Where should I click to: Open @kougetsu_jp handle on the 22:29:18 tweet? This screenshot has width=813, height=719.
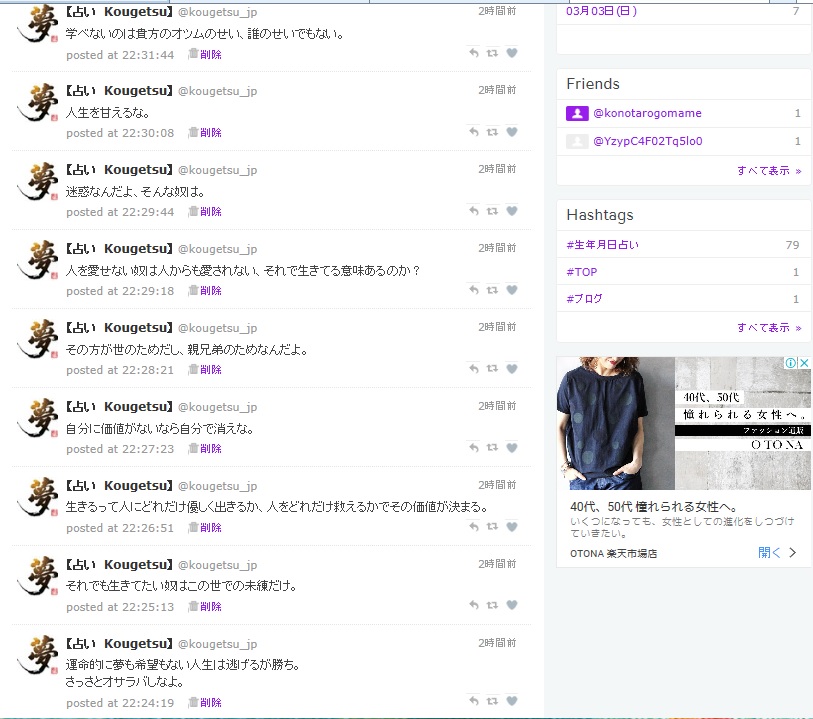click(218, 249)
